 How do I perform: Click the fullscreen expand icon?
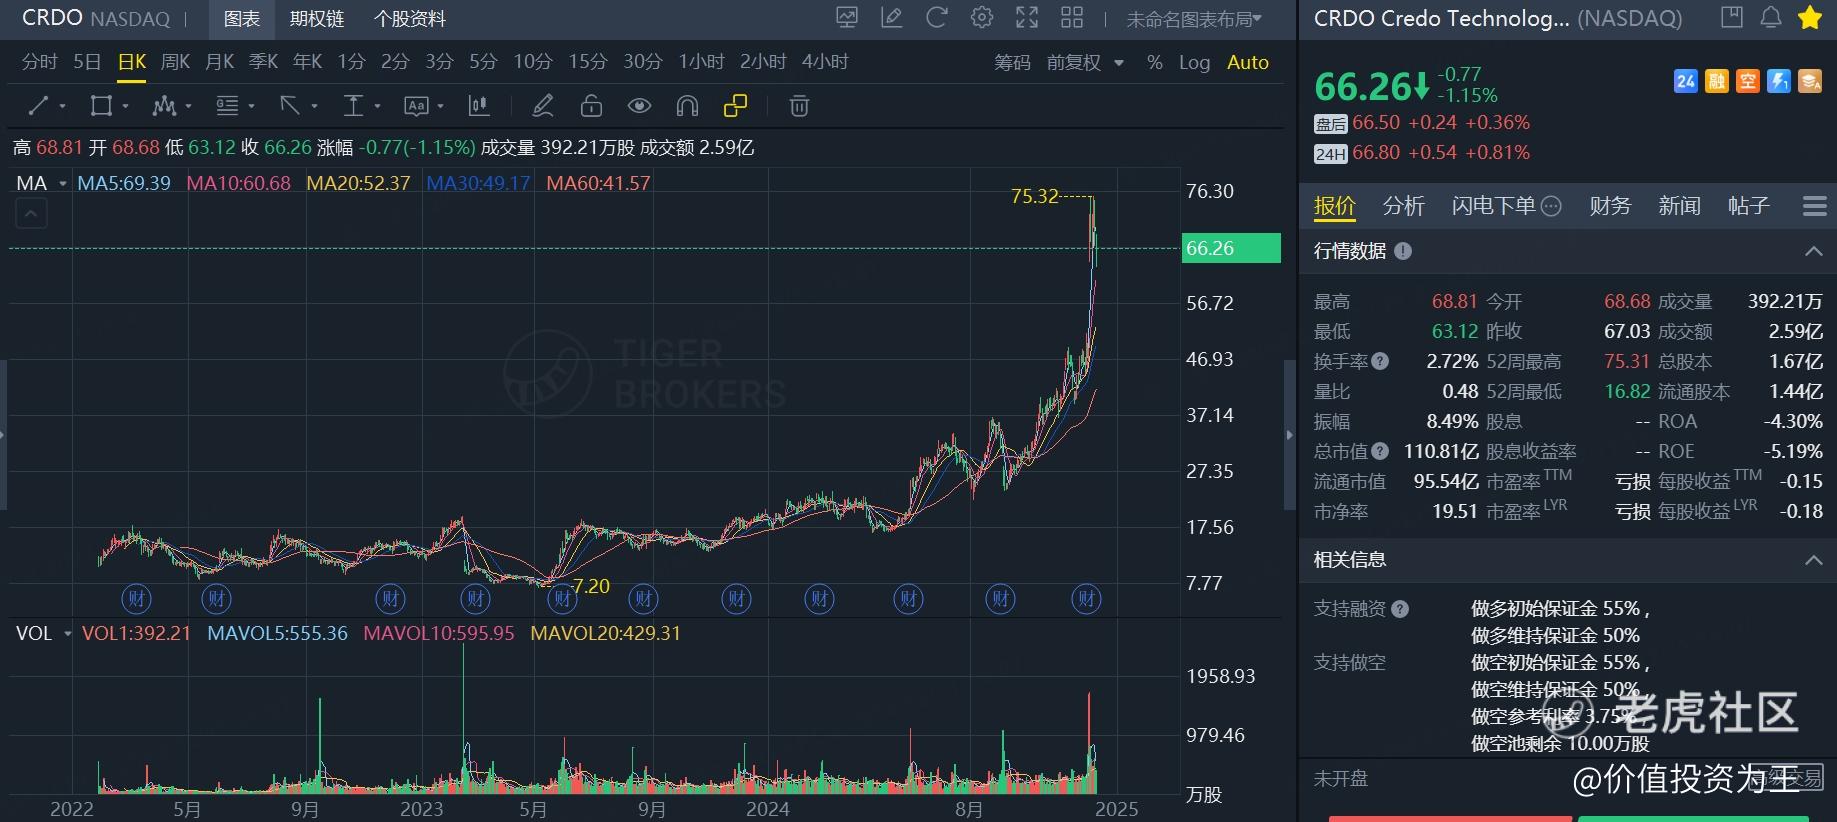pos(1027,18)
